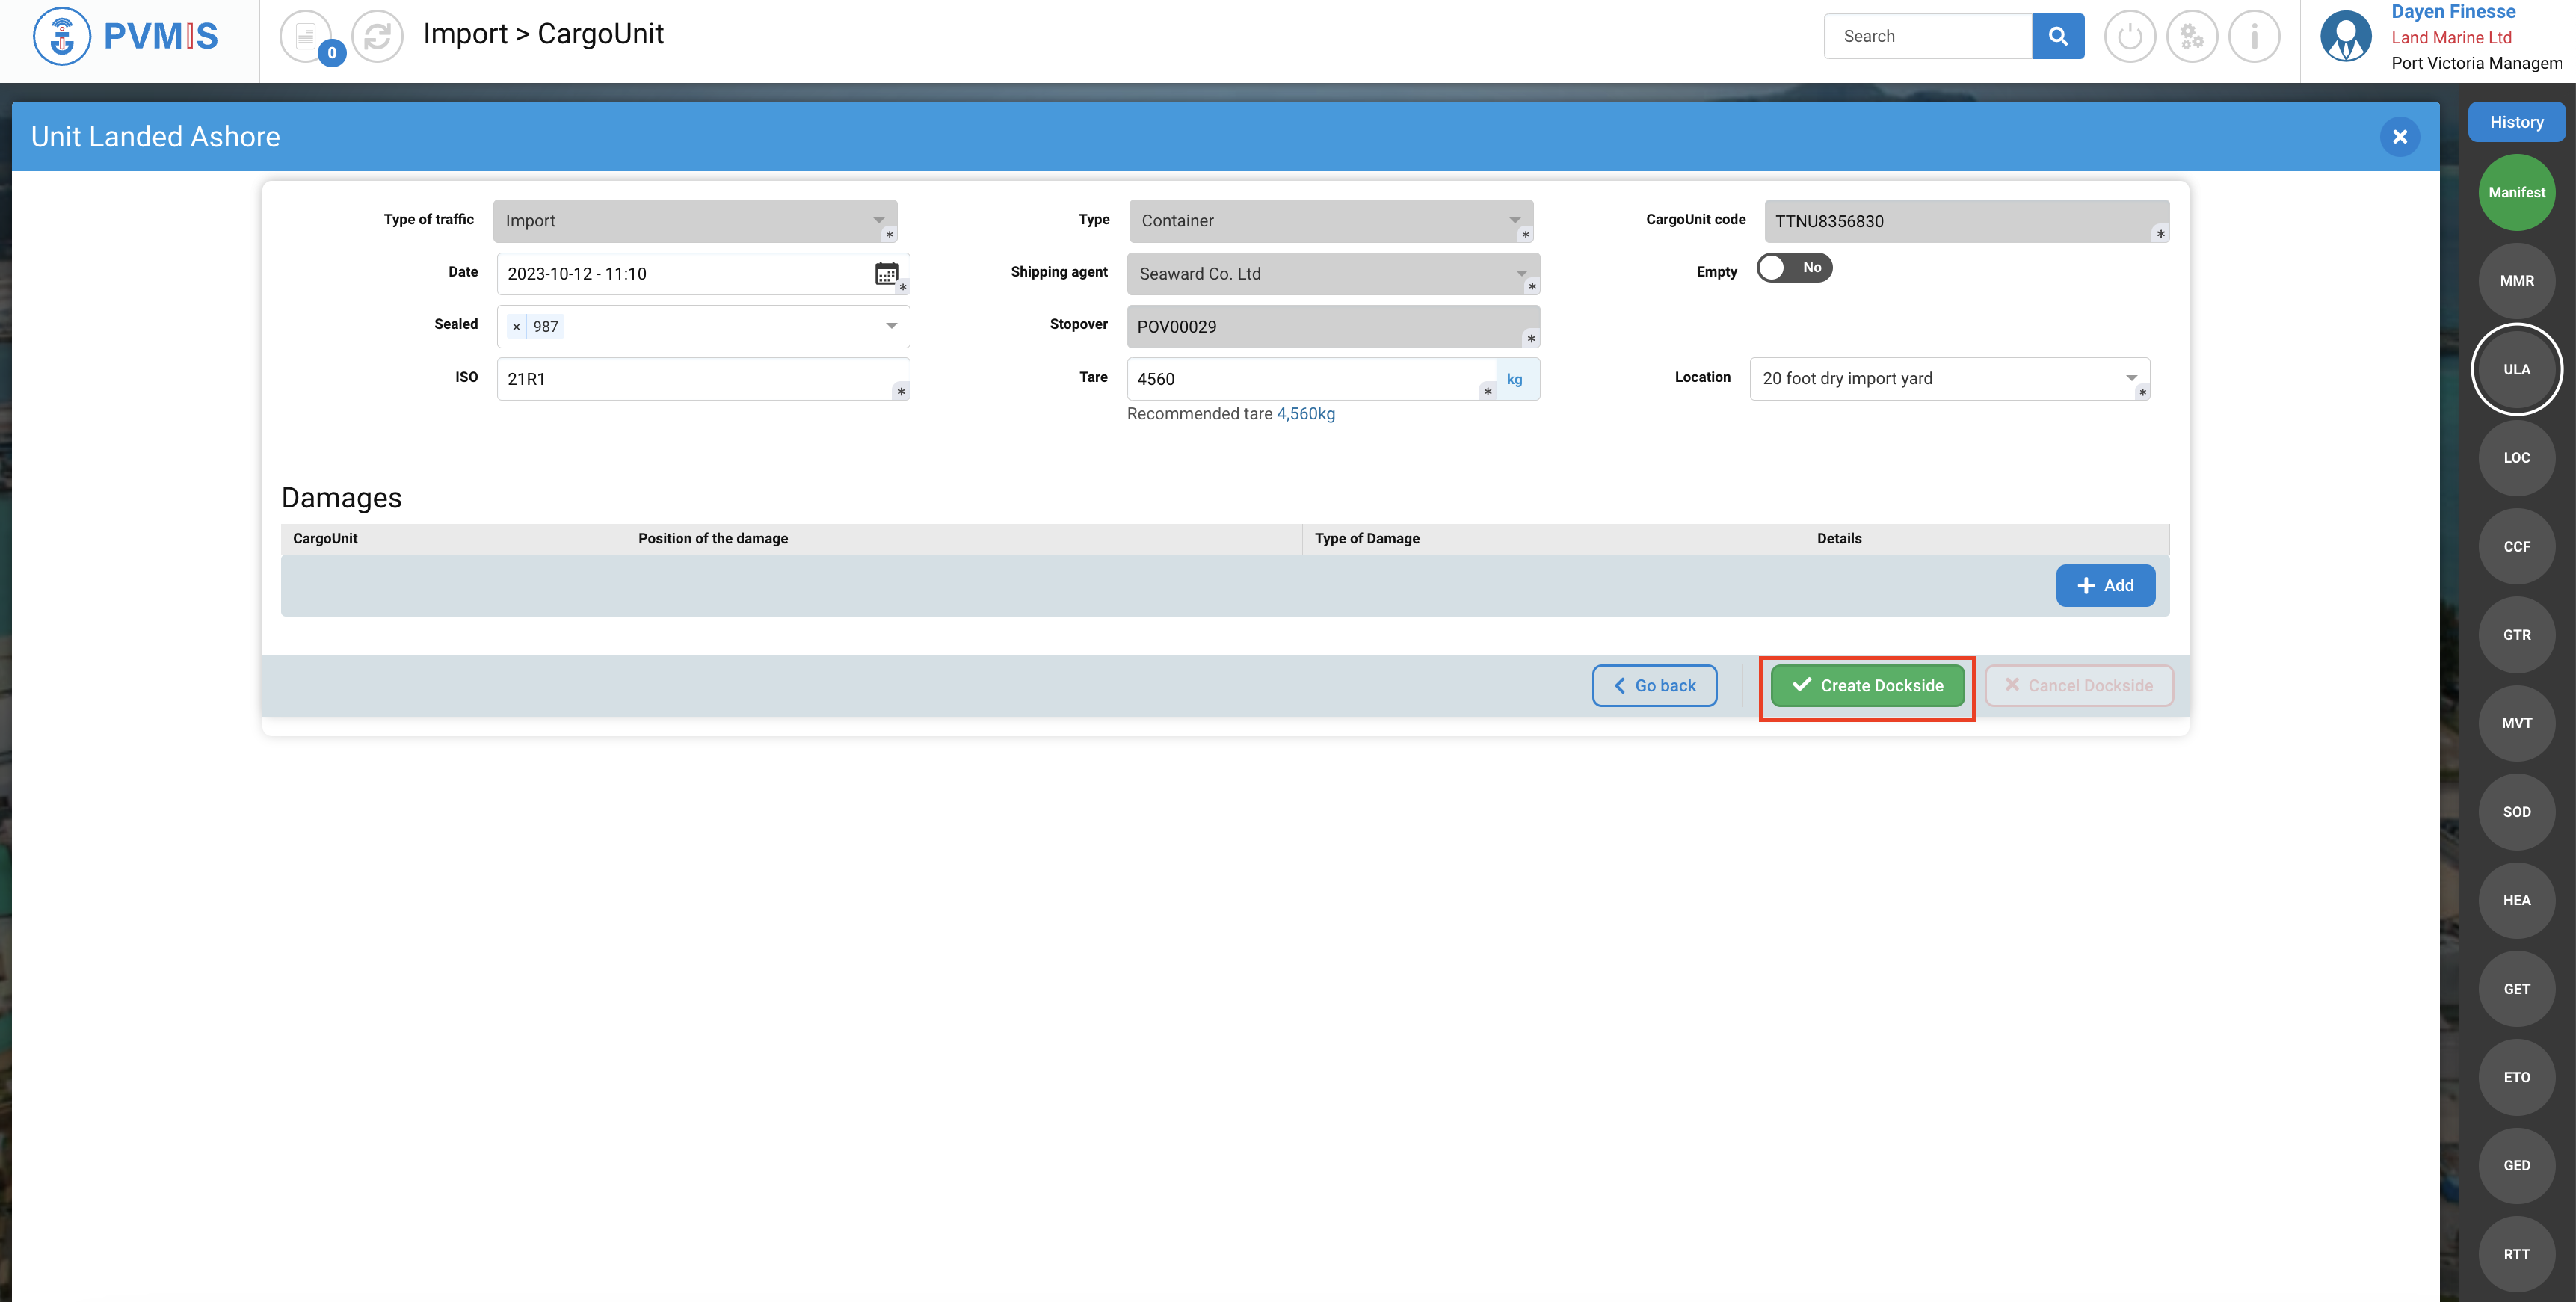Image resolution: width=2576 pixels, height=1302 pixels.
Task: Click the refresh arrows icon
Action: pyautogui.click(x=377, y=36)
